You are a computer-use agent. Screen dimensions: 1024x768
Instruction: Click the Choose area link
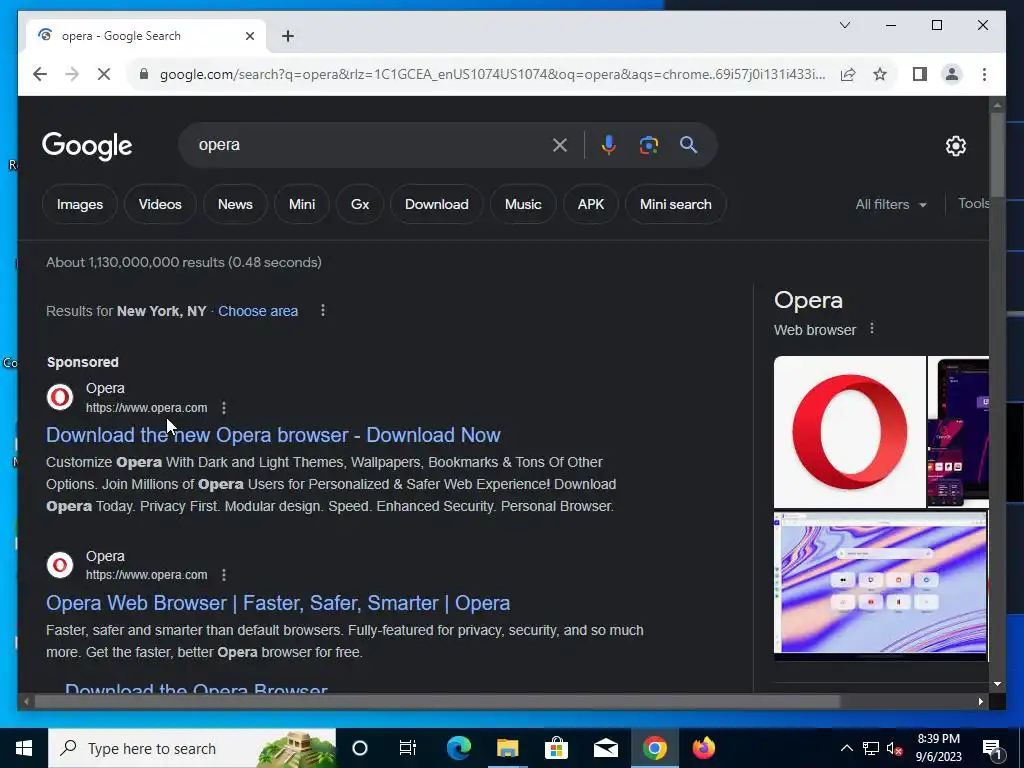[x=258, y=312]
